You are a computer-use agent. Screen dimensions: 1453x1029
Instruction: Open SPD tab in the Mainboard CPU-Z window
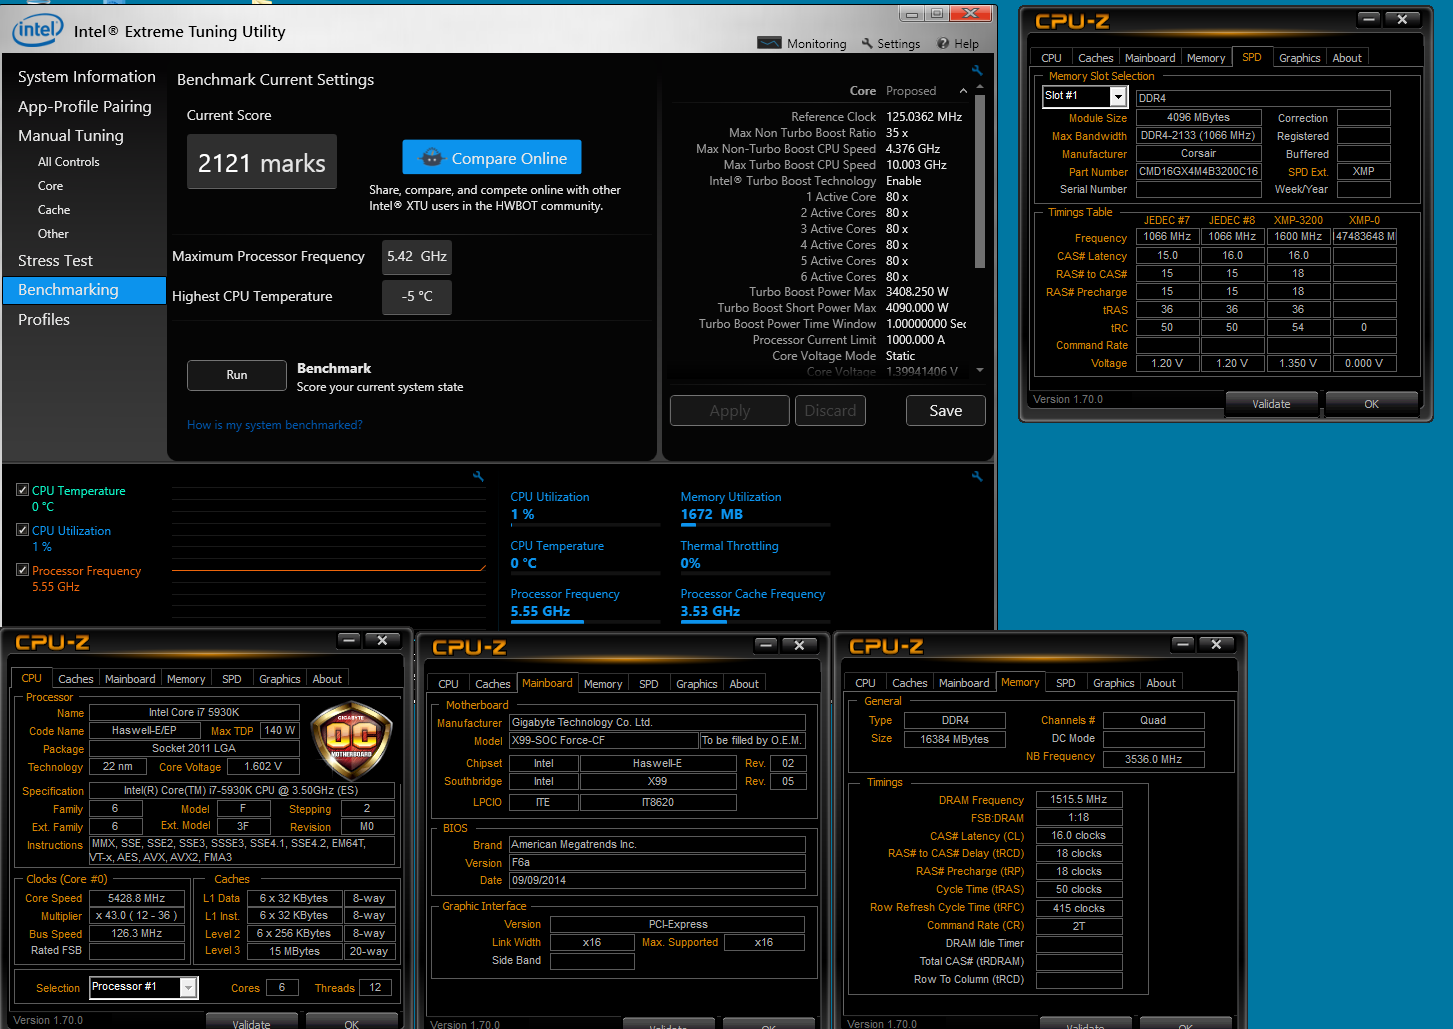point(649,684)
